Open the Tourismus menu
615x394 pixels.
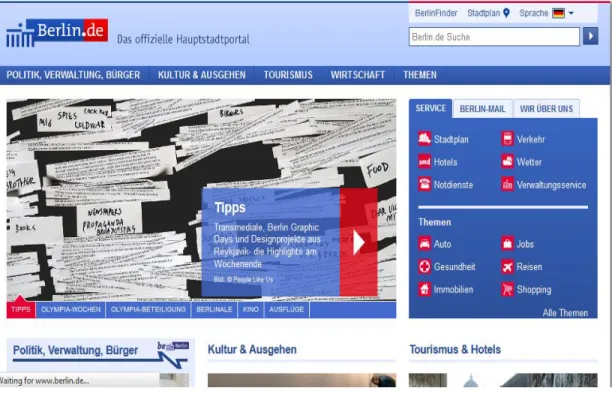pos(289,75)
